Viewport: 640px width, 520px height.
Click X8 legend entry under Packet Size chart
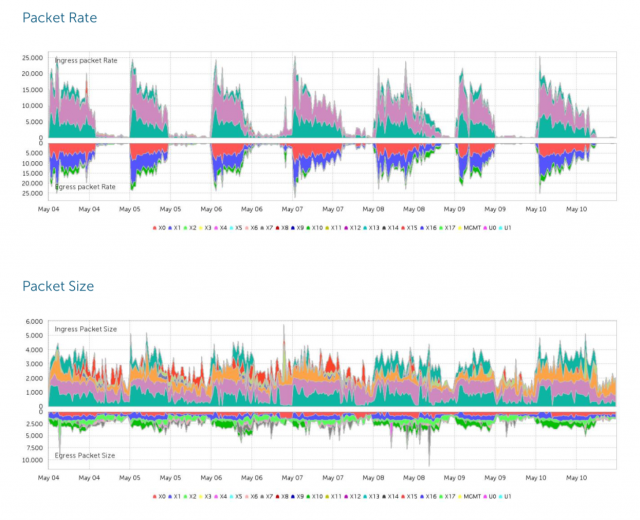282,496
